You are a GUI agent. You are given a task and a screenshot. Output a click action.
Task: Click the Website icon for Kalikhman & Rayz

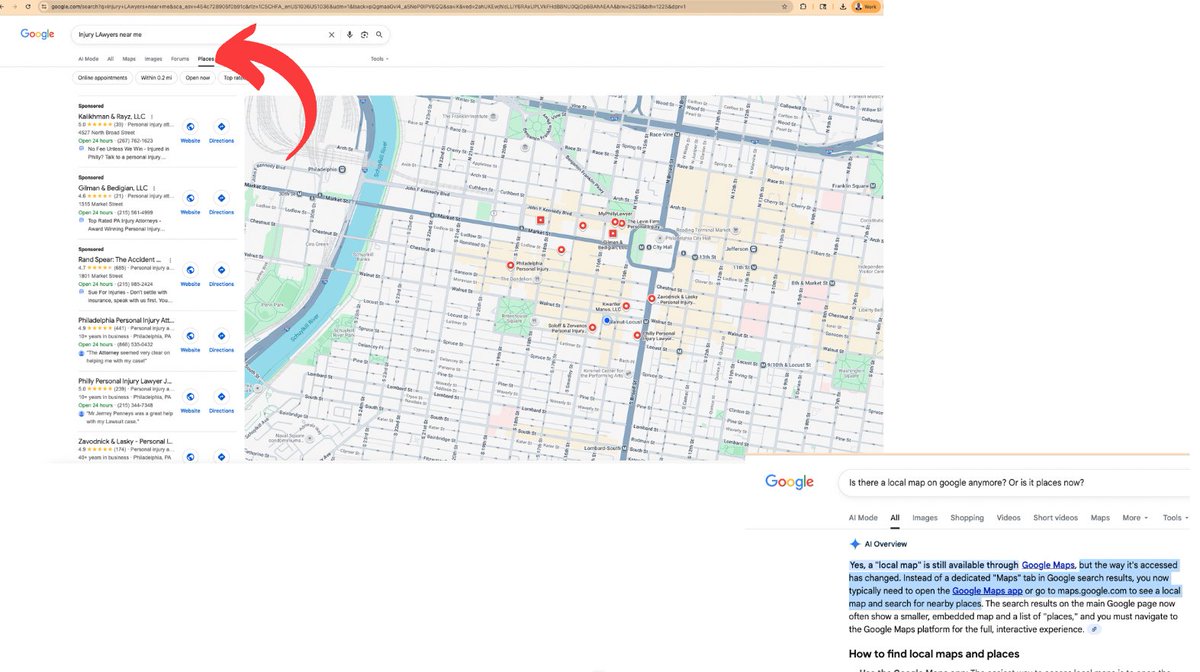[x=190, y=126]
